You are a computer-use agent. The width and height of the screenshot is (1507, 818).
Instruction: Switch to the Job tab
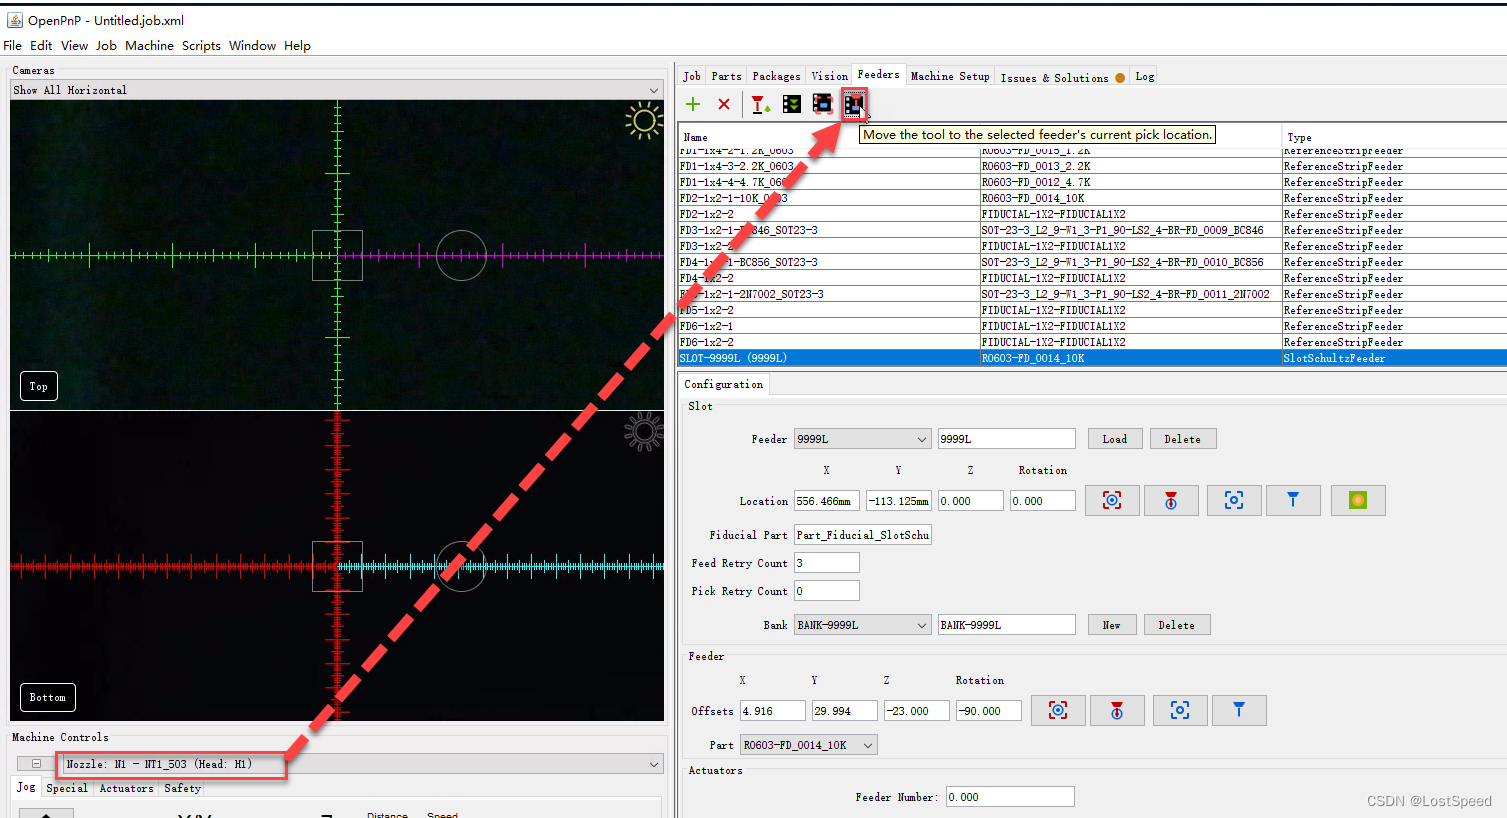click(x=692, y=76)
